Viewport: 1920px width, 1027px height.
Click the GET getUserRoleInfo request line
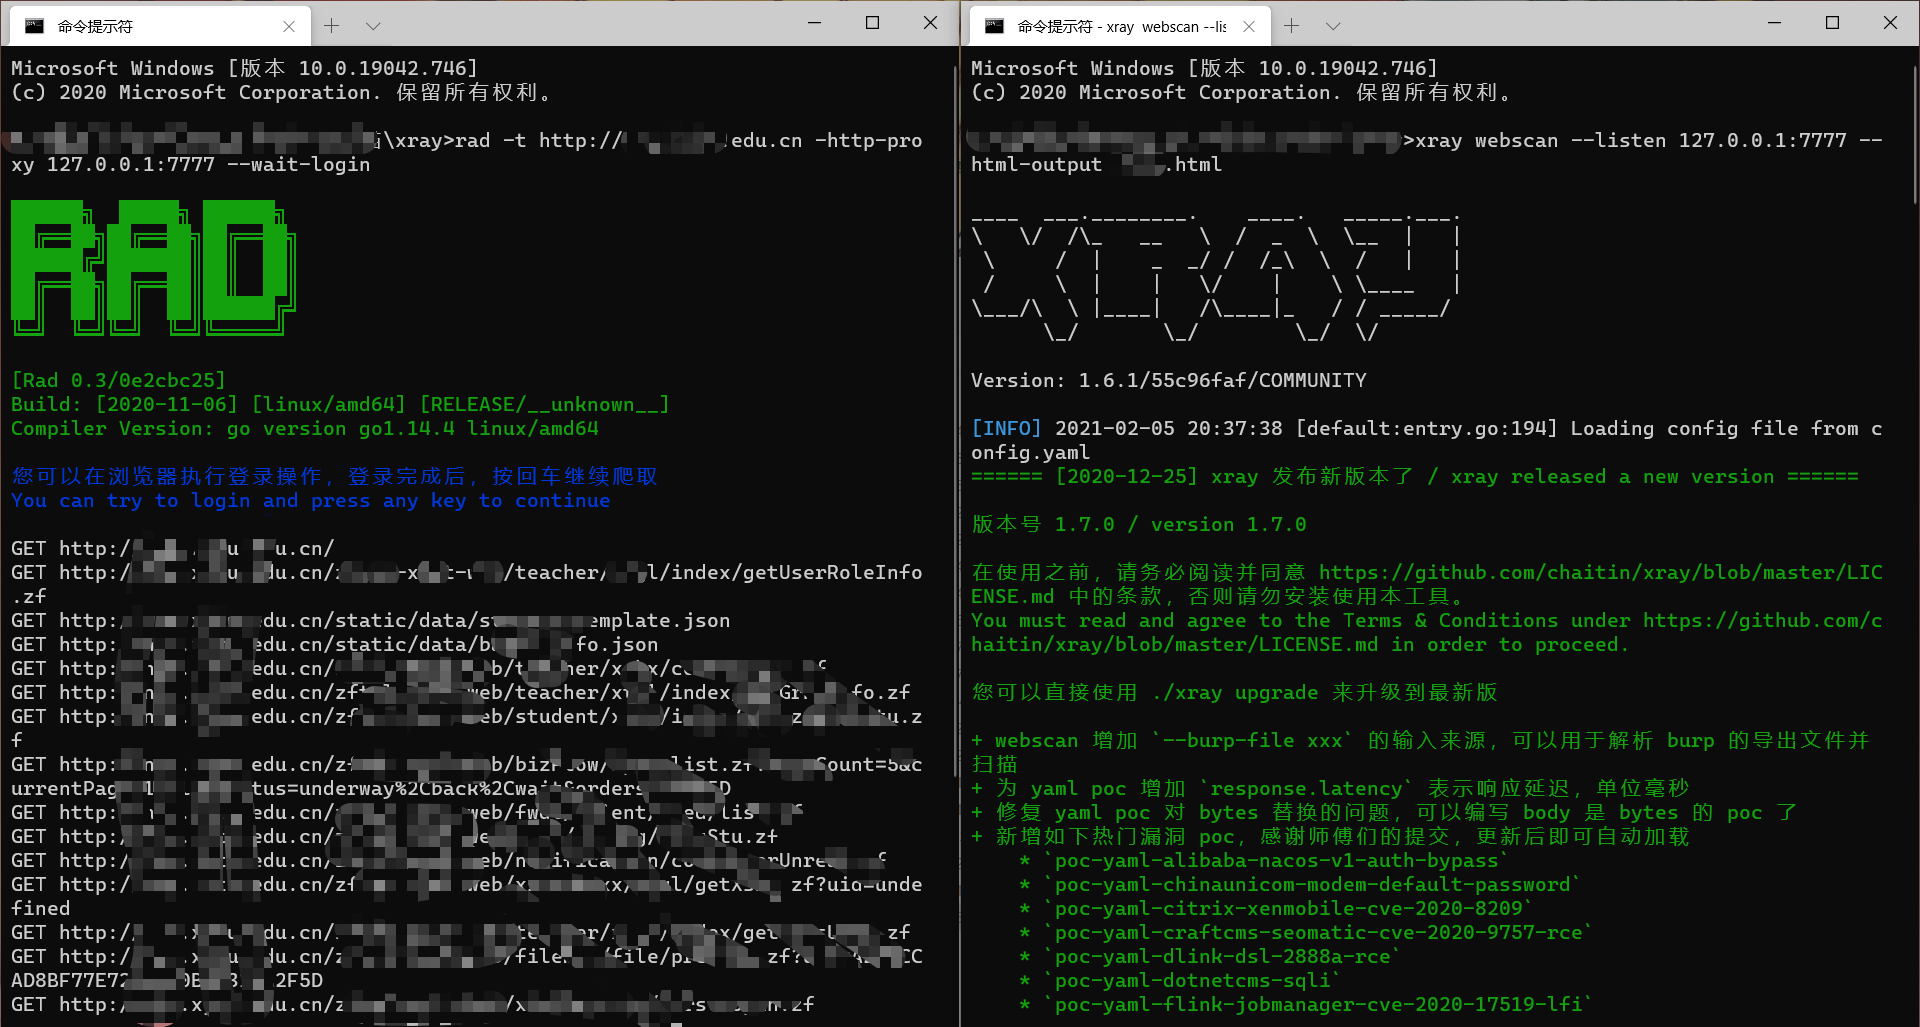(x=467, y=584)
